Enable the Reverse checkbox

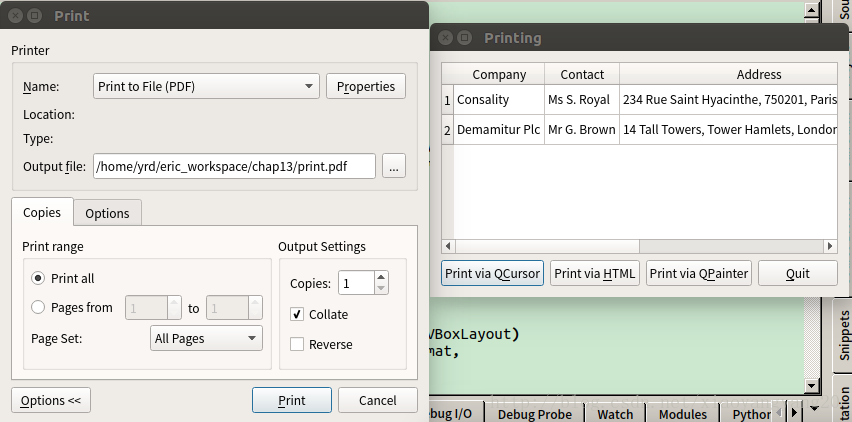point(297,344)
